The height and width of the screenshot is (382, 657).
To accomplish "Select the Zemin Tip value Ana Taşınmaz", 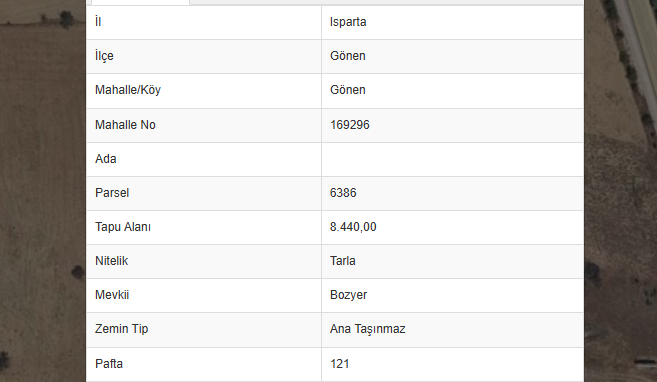I will pos(368,329).
